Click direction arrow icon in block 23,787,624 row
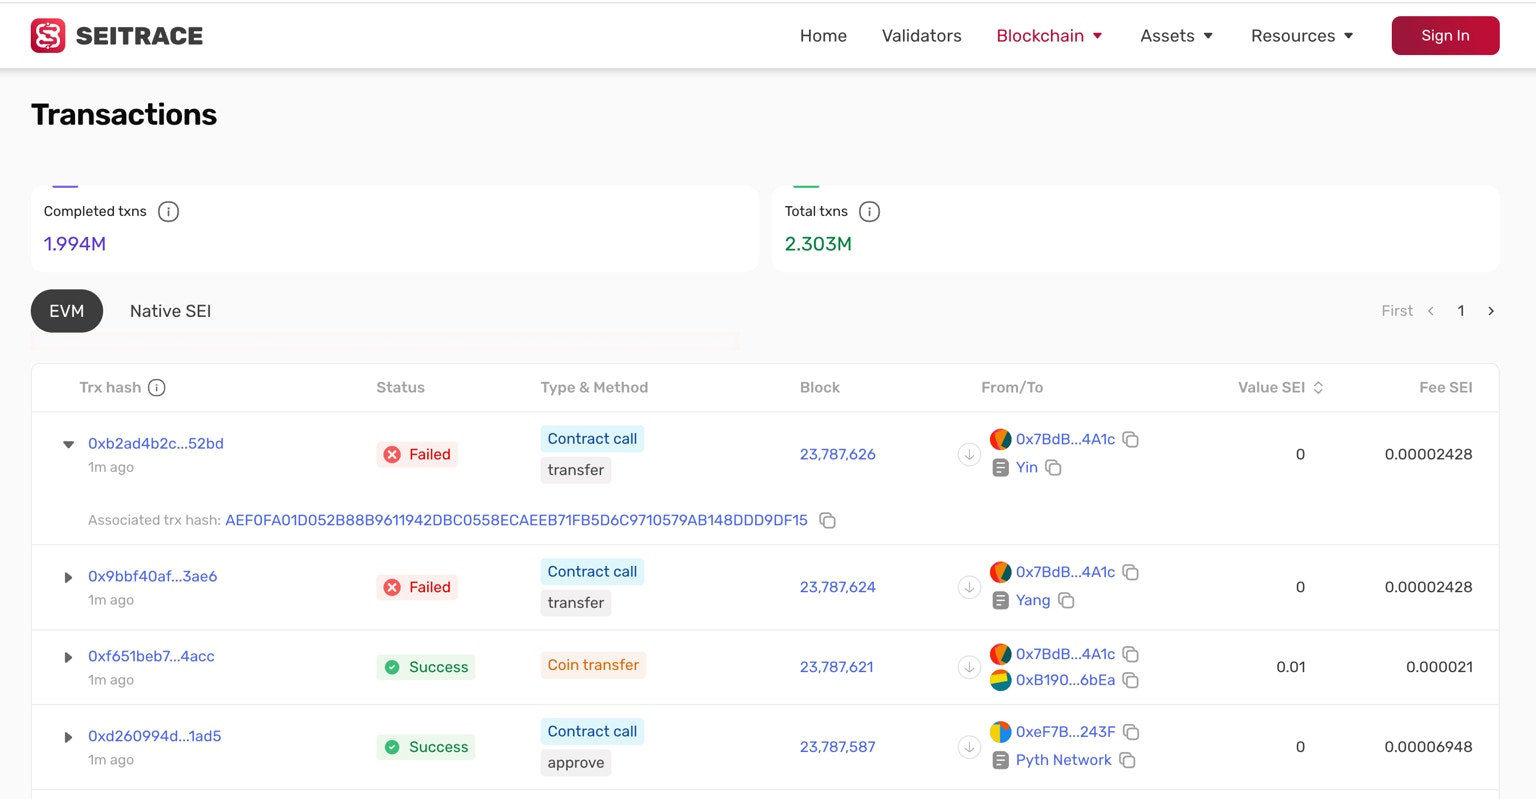Viewport: 1536px width, 799px height. click(x=969, y=588)
